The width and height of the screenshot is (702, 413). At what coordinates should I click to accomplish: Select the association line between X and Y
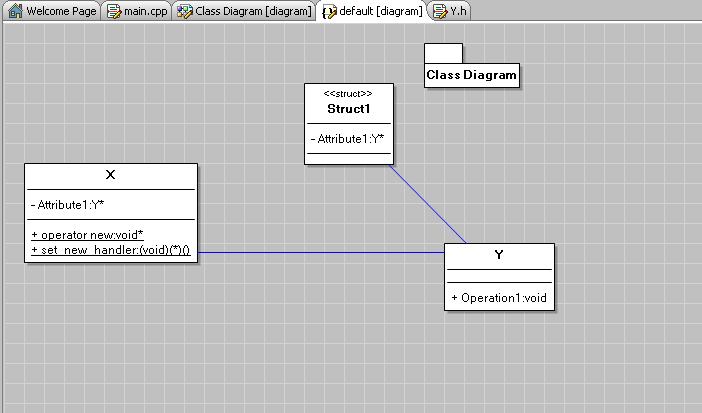[x=320, y=252]
